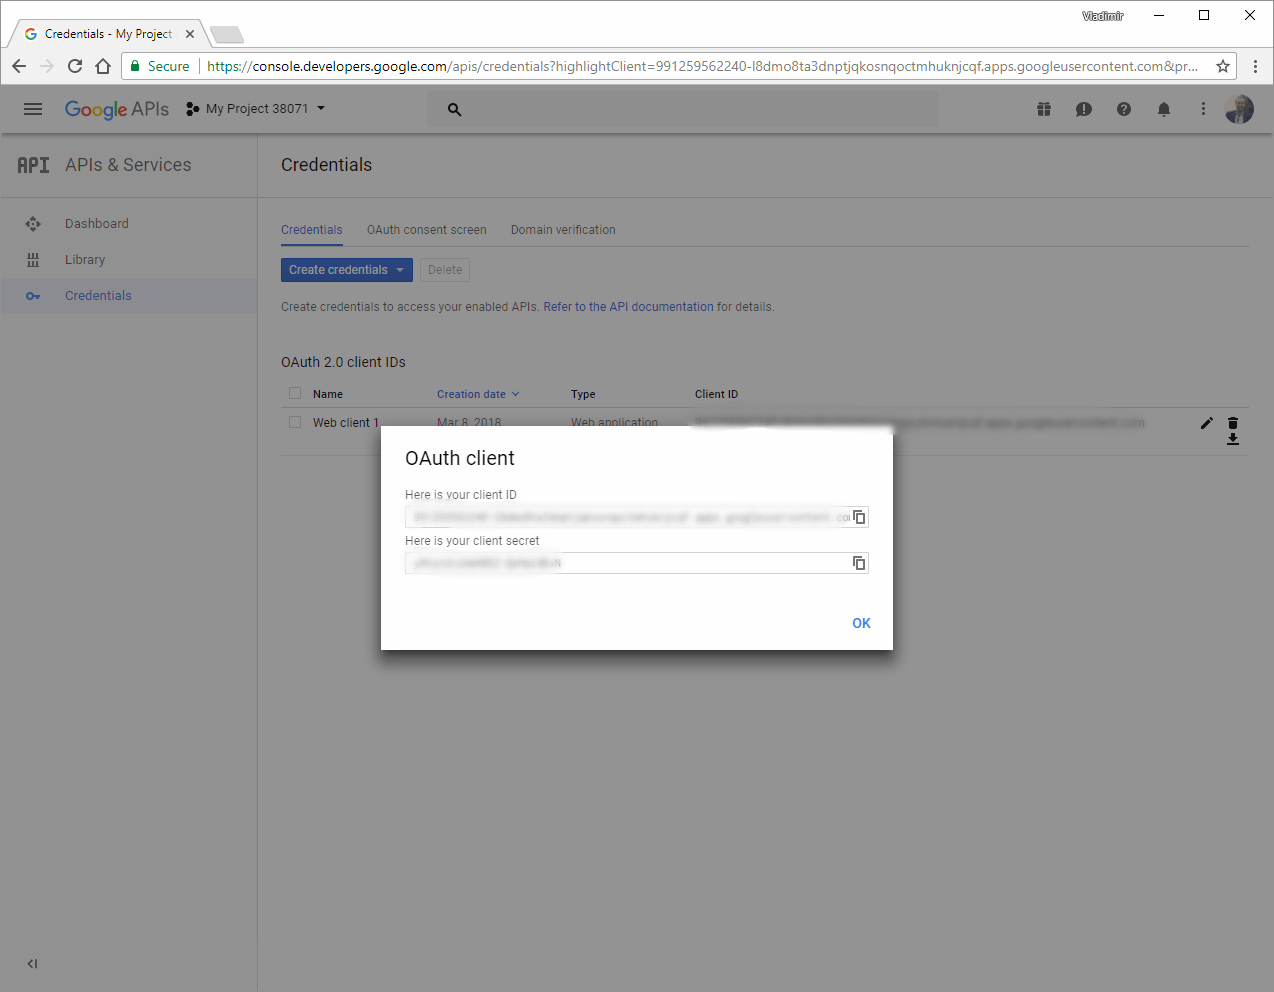Open the notifications bell
The width and height of the screenshot is (1274, 992).
[x=1164, y=109]
